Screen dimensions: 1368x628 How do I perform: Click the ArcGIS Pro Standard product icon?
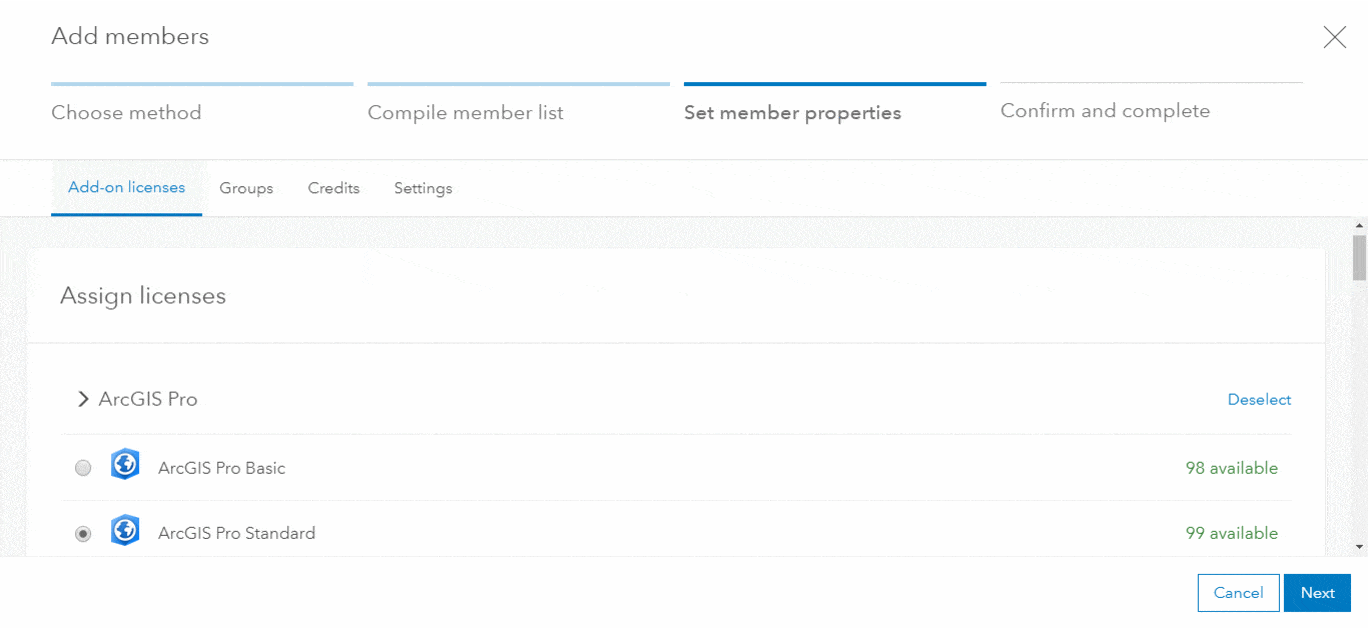point(125,530)
